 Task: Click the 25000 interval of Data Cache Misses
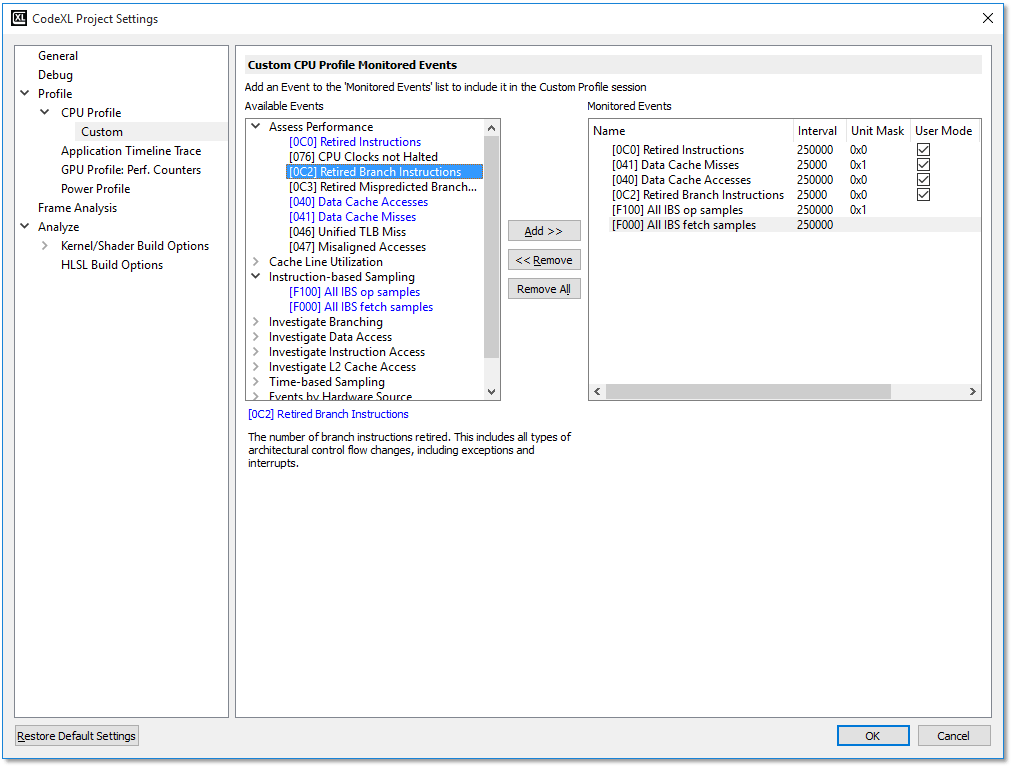(x=811, y=165)
